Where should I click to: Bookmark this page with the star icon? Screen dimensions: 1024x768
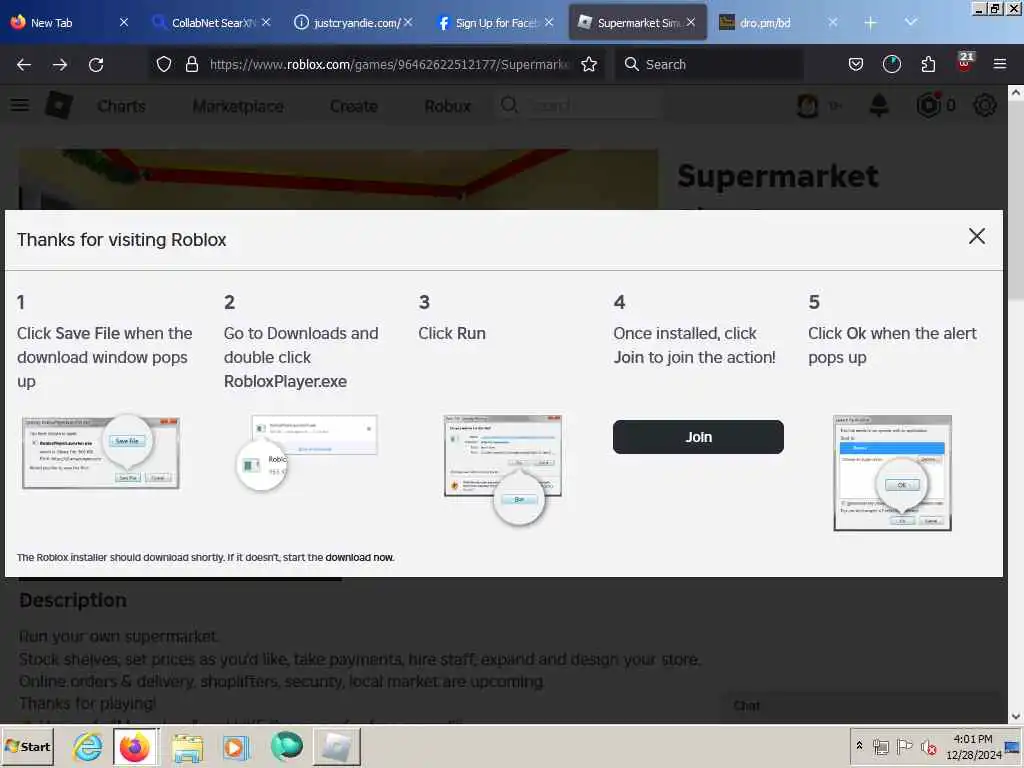click(589, 64)
